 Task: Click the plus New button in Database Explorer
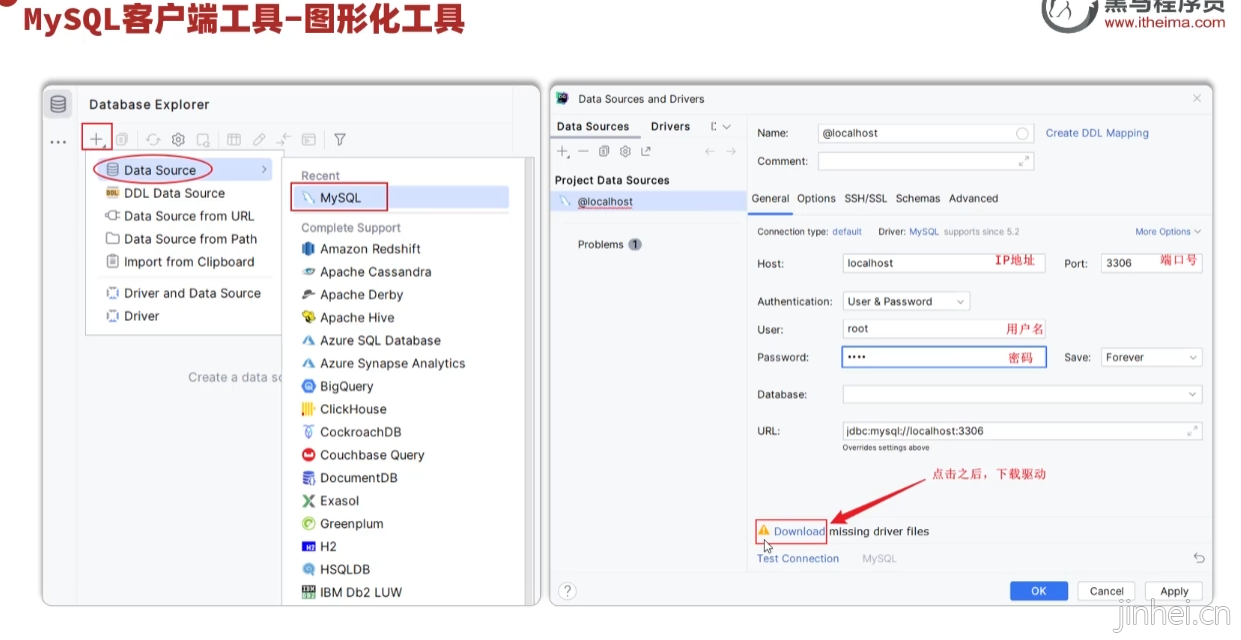[96, 139]
